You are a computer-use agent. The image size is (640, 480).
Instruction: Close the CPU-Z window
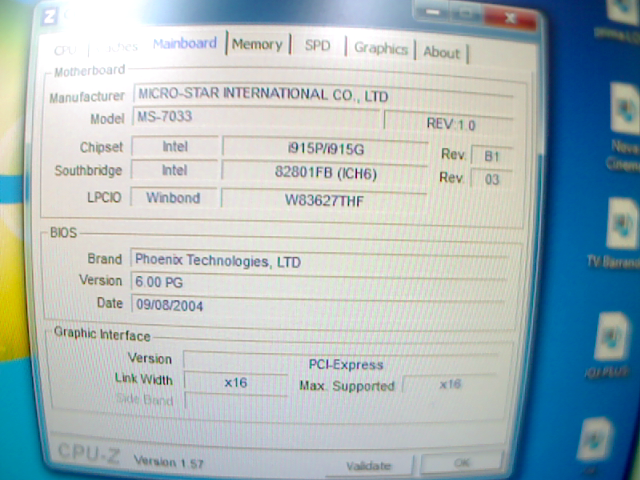pos(510,18)
